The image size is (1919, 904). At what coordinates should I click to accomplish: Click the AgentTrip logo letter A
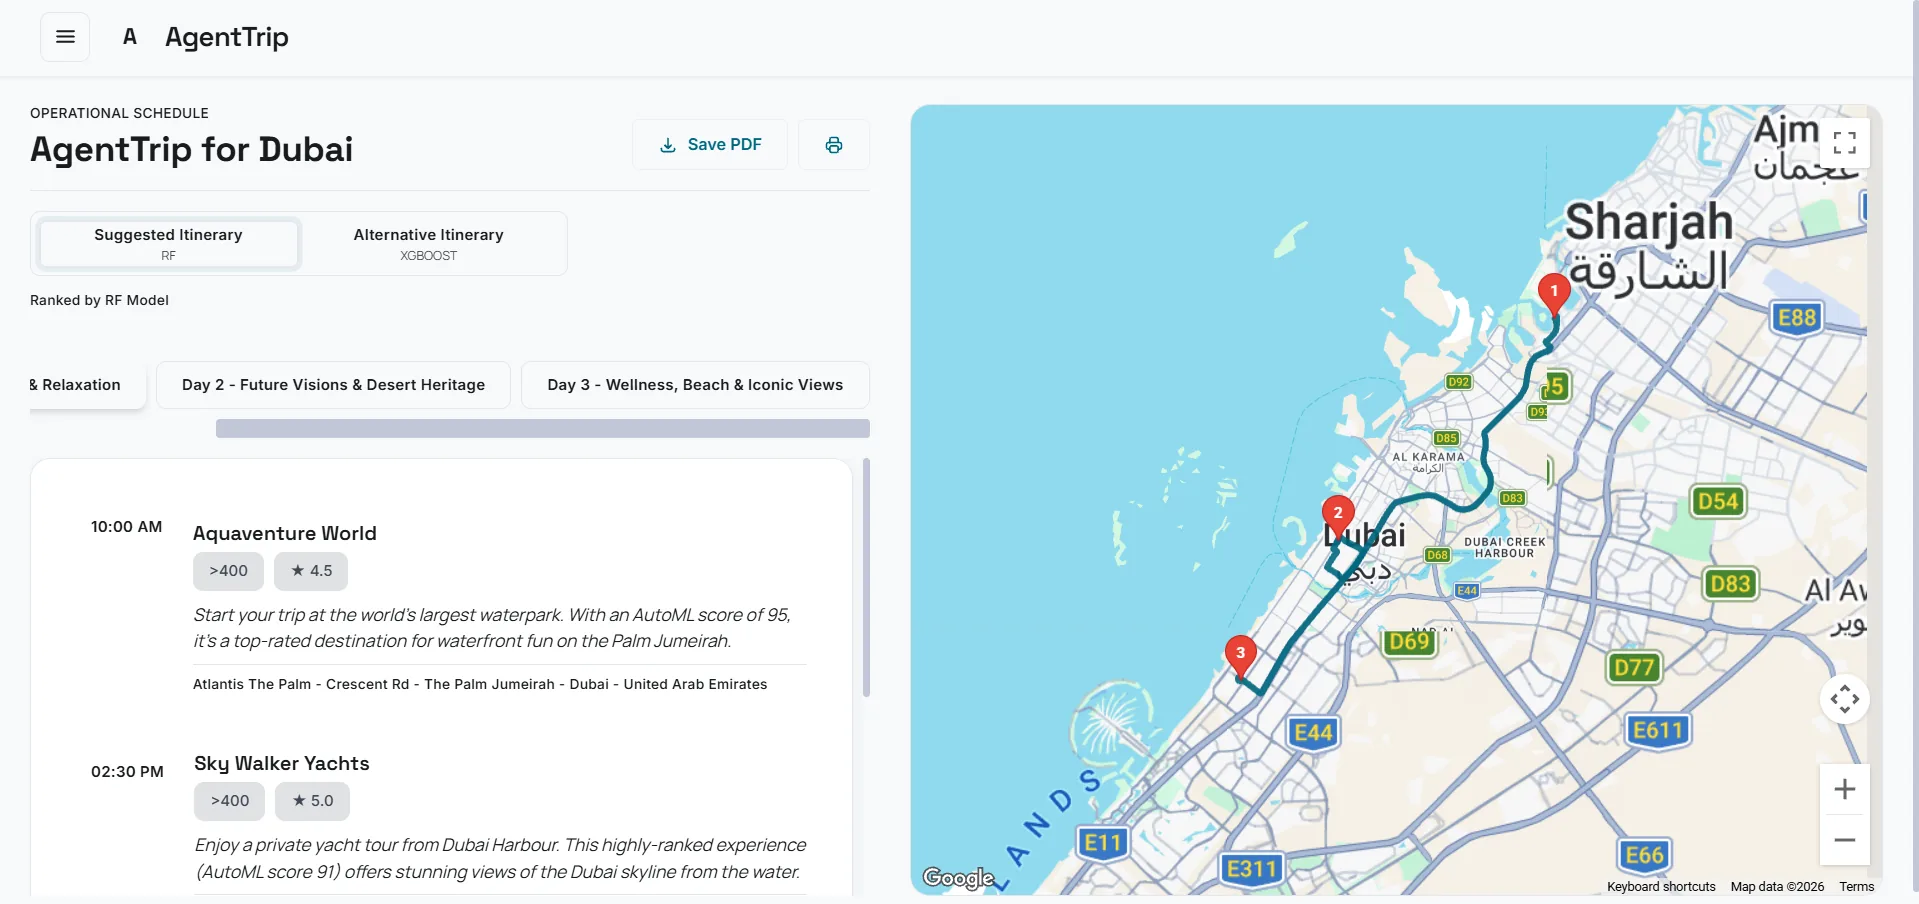(130, 37)
